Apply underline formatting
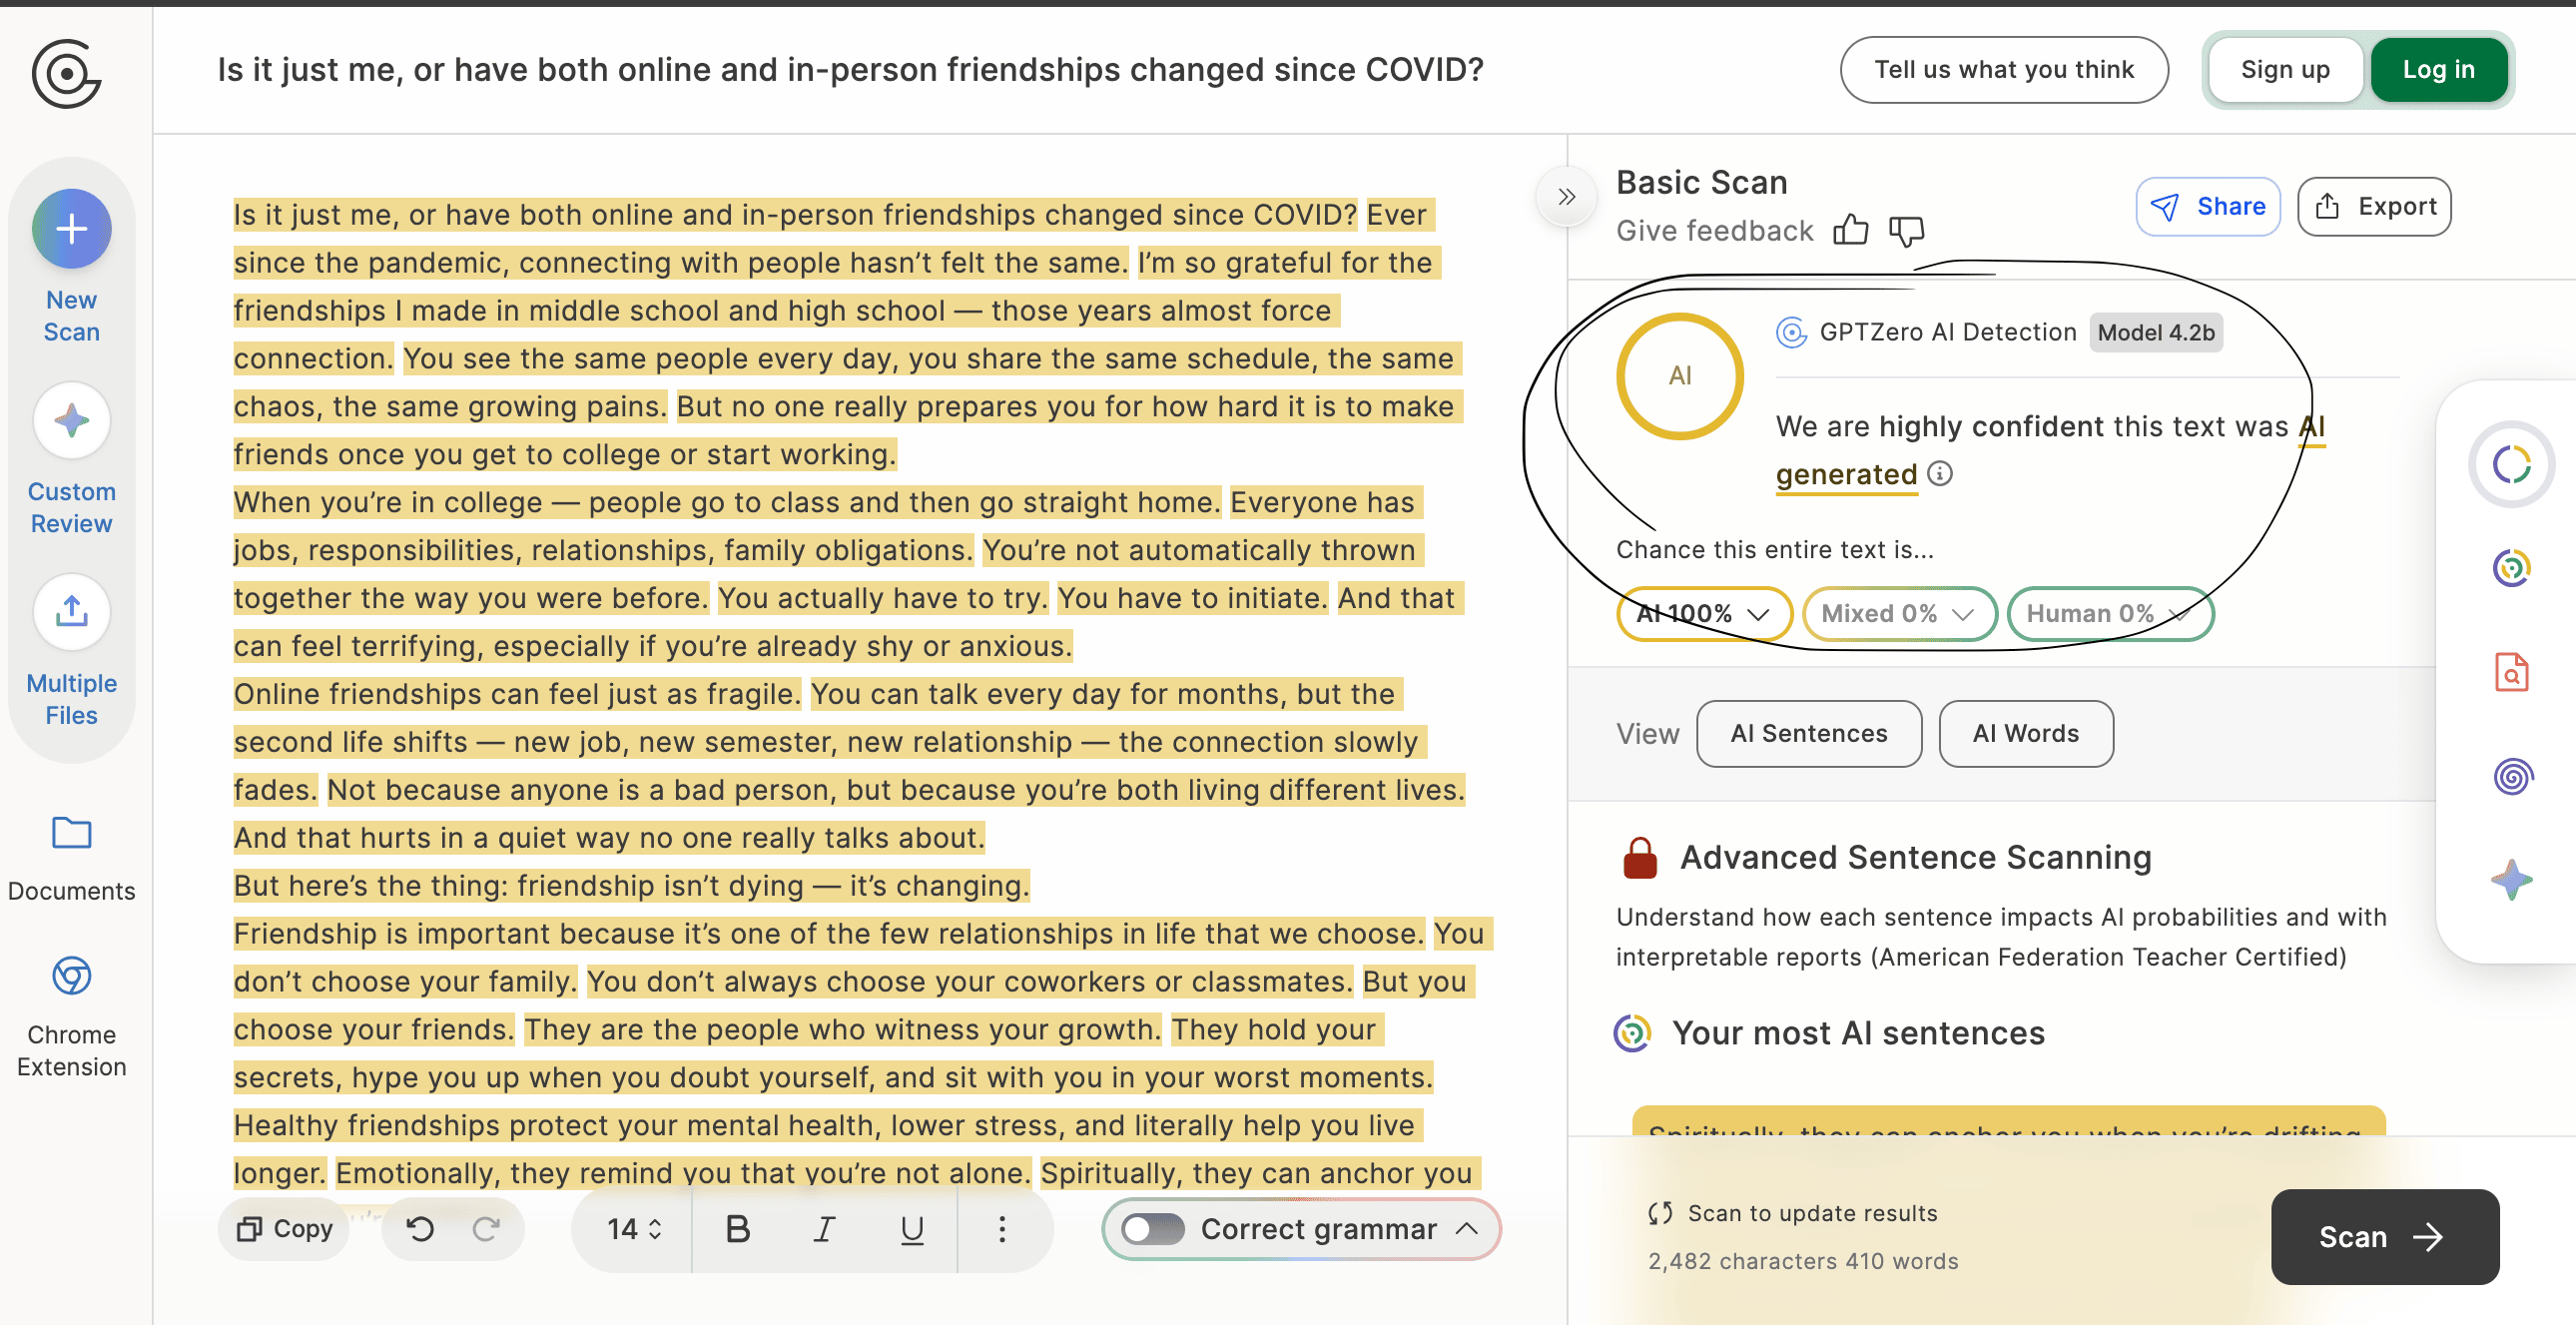The height and width of the screenshot is (1325, 2576). pos(911,1228)
